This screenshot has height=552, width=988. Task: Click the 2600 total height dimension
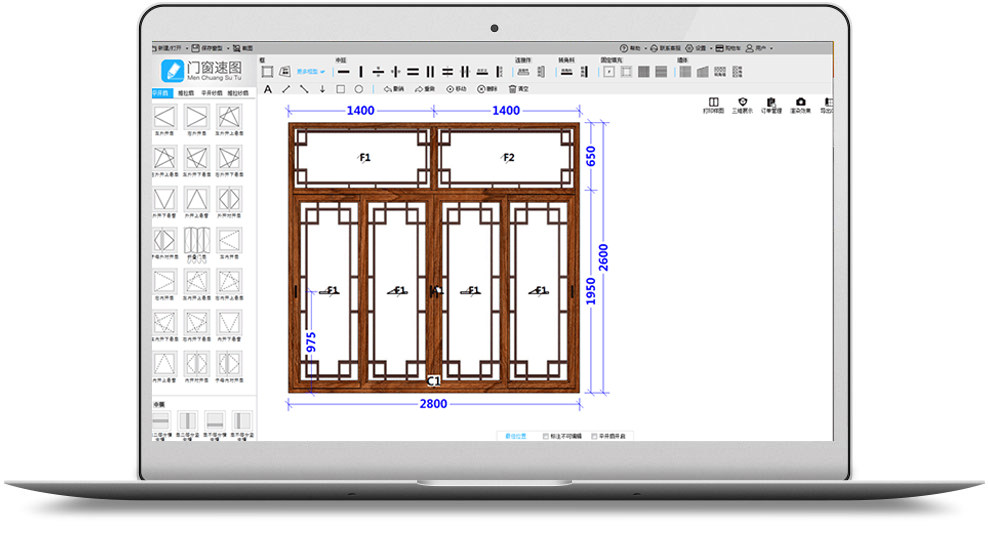[x=604, y=258]
